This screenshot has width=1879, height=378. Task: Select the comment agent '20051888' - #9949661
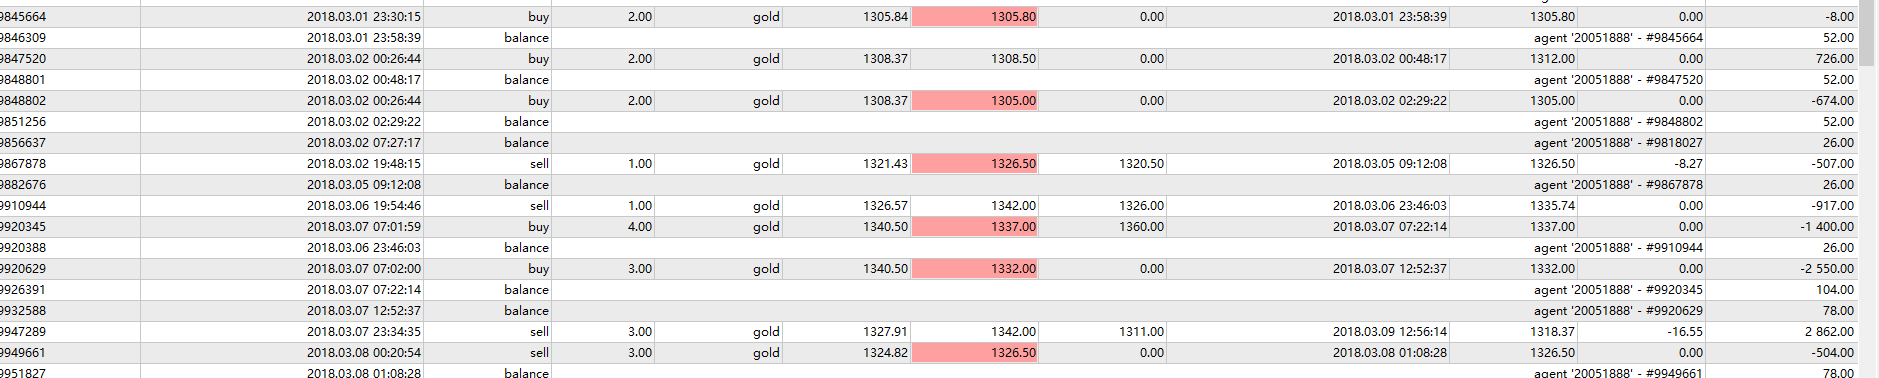click(x=1618, y=373)
